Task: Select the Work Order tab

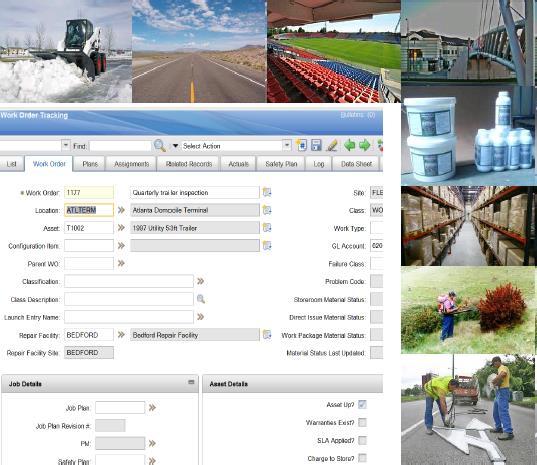Action: tap(49, 164)
